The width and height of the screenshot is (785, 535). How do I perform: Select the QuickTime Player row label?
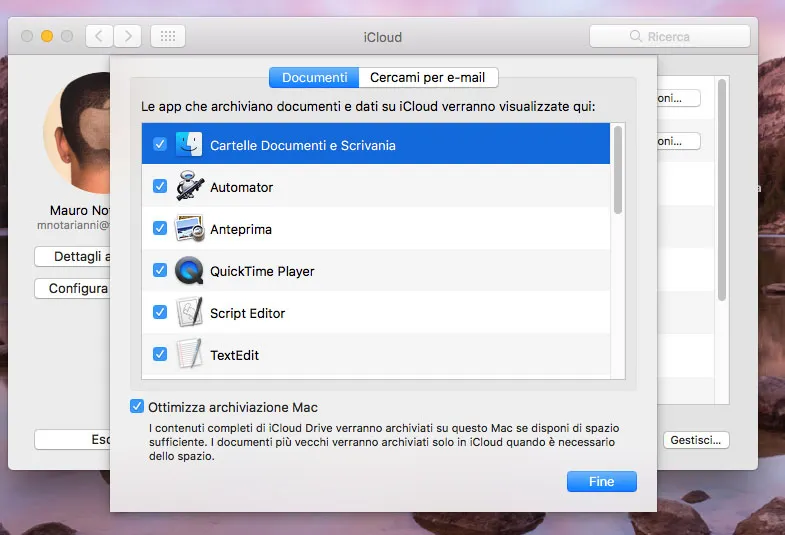(x=262, y=271)
